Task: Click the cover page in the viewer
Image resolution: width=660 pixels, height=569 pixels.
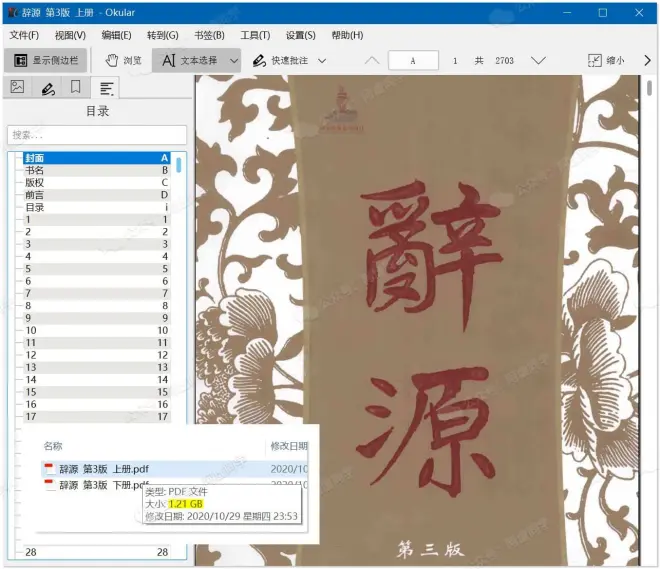Action: 417,320
